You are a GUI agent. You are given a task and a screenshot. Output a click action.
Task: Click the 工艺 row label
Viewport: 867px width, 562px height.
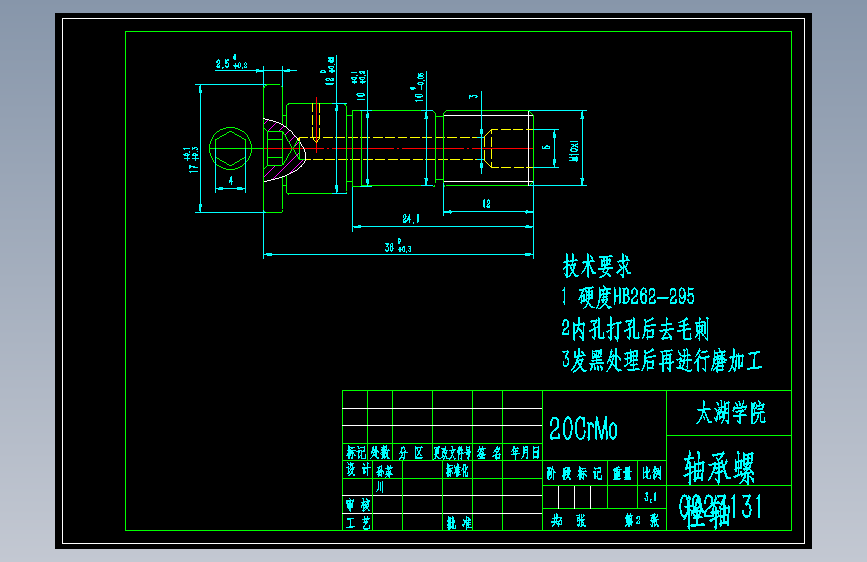pos(358,522)
